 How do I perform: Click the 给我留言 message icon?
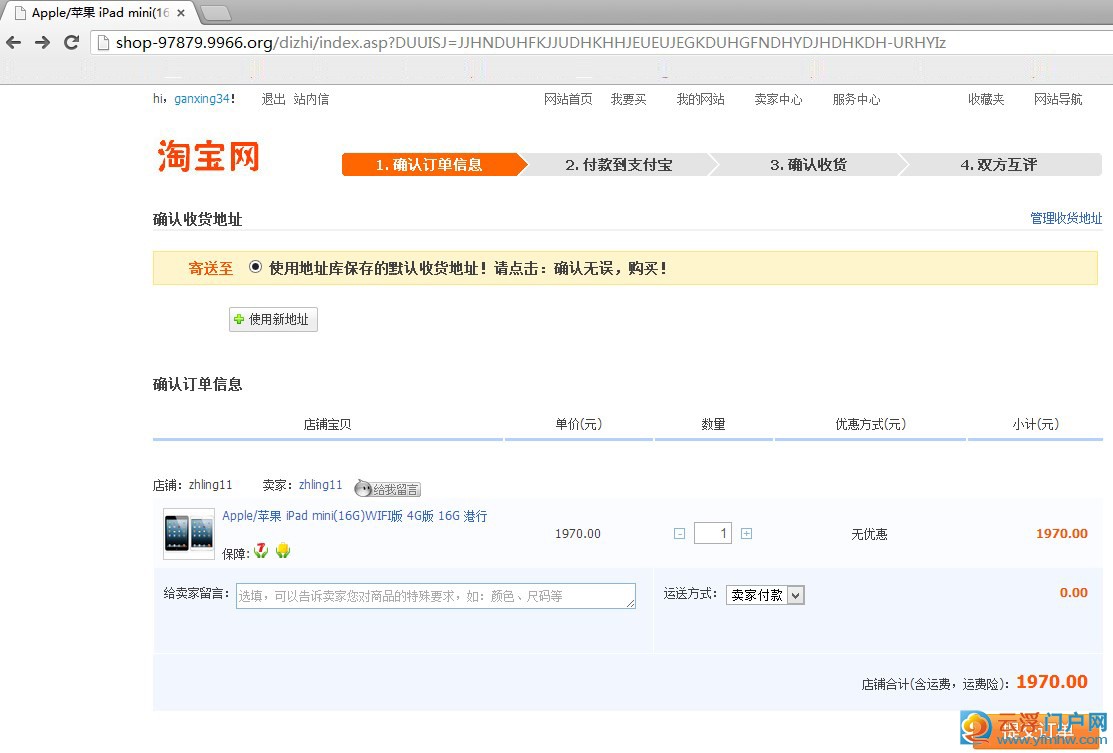pyautogui.click(x=387, y=488)
